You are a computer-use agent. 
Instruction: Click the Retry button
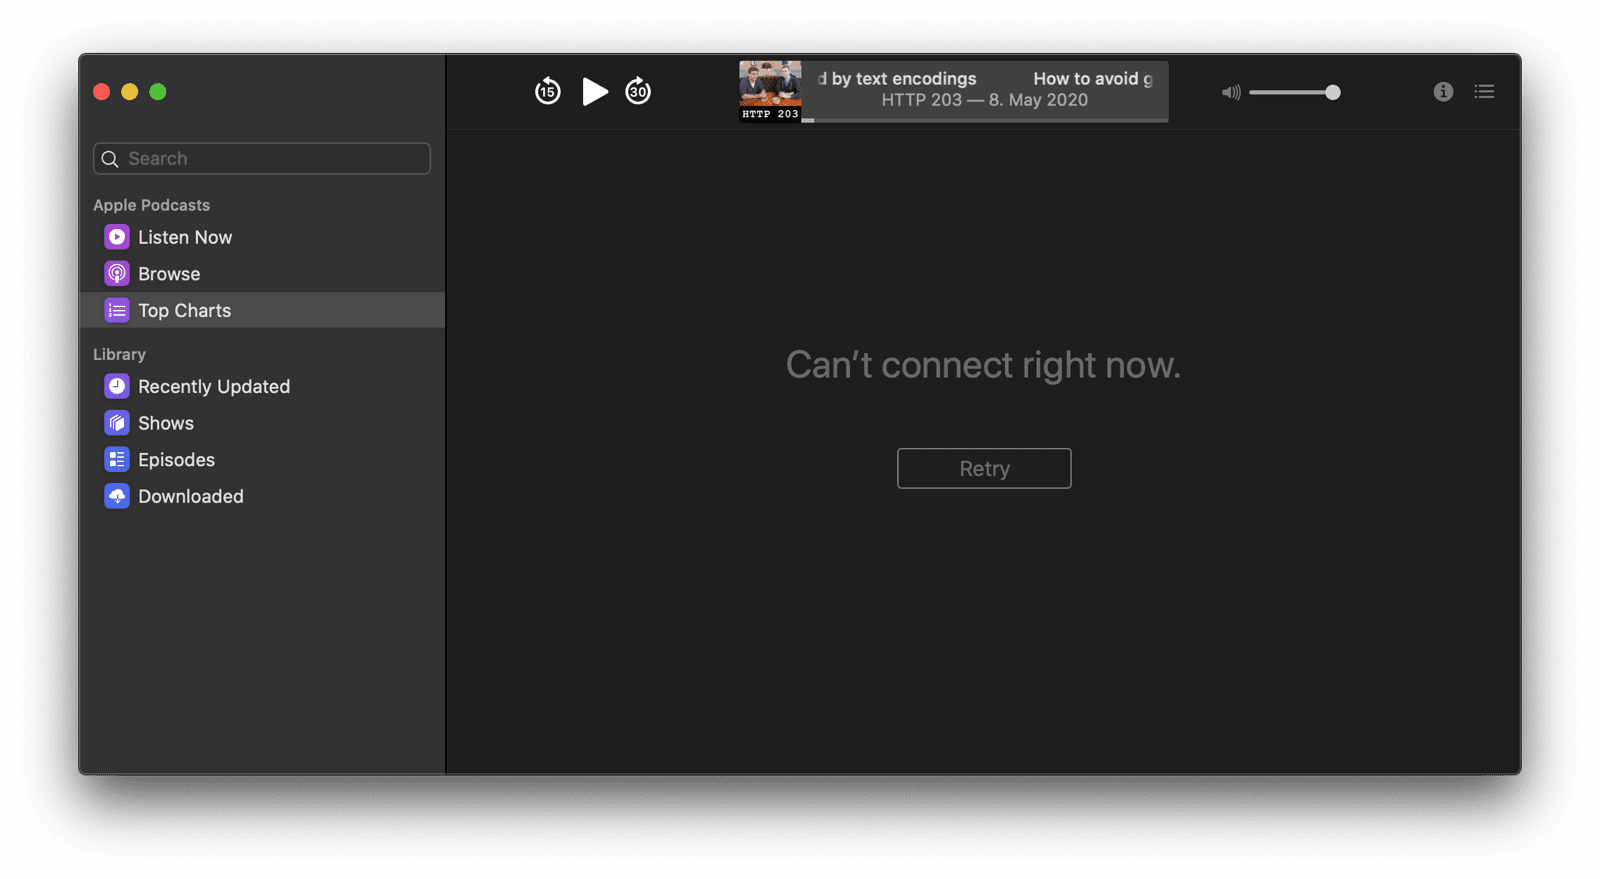984,469
